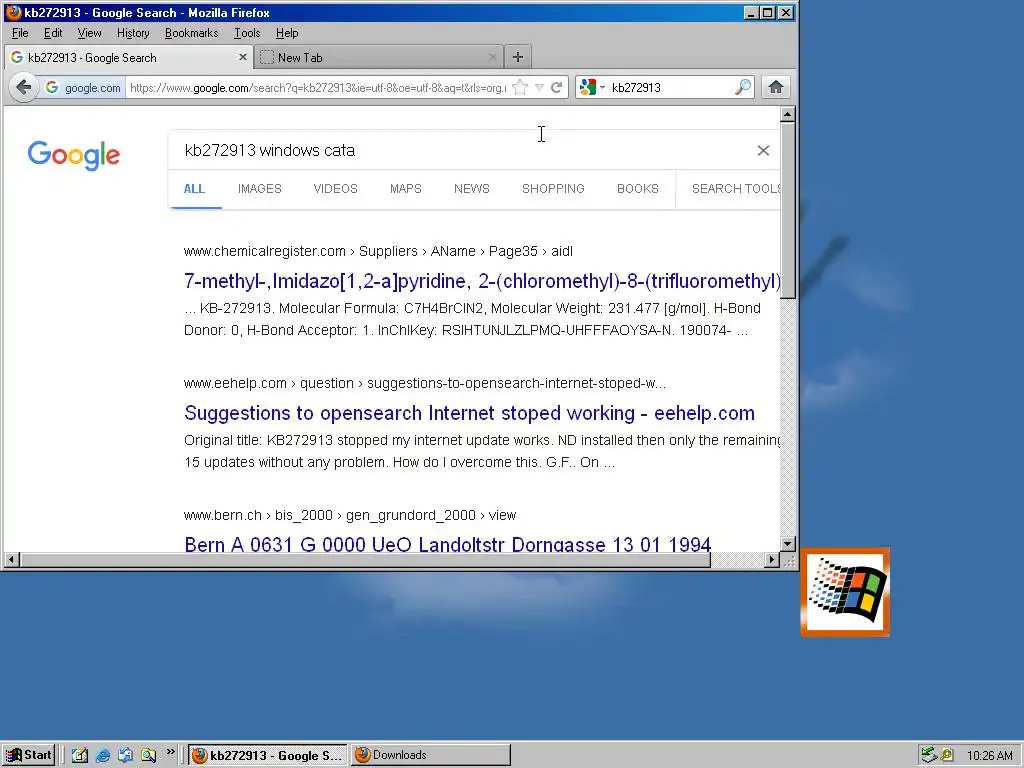Switch to Downloads window in taskbar

pos(431,755)
